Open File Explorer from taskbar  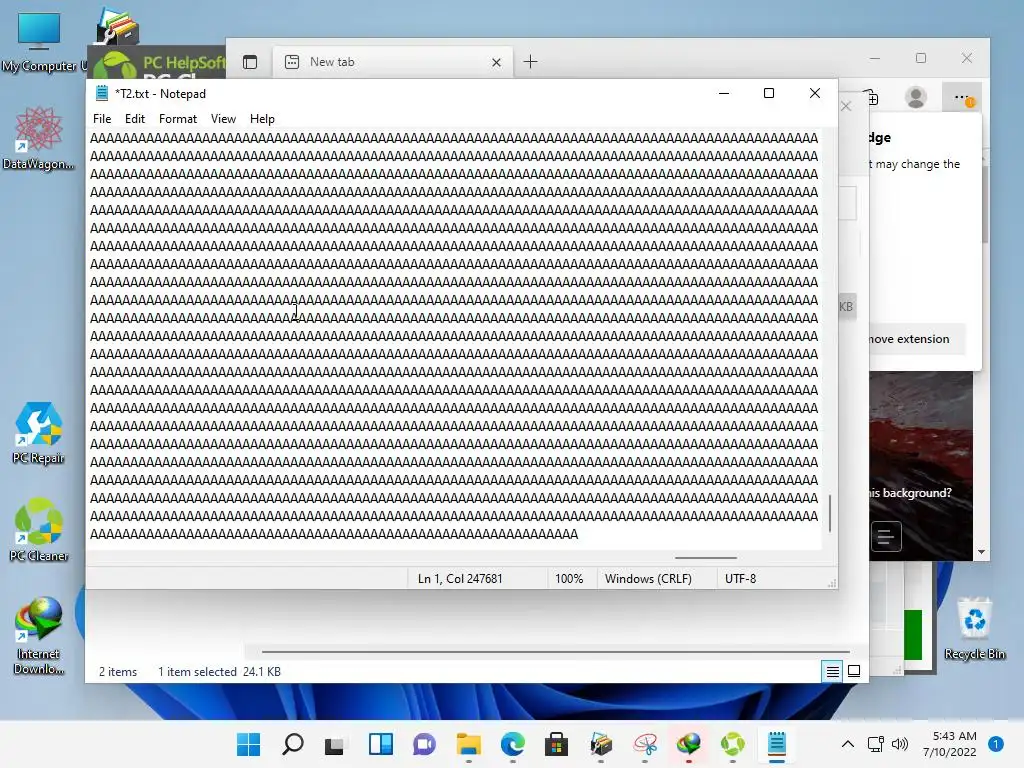click(x=468, y=744)
